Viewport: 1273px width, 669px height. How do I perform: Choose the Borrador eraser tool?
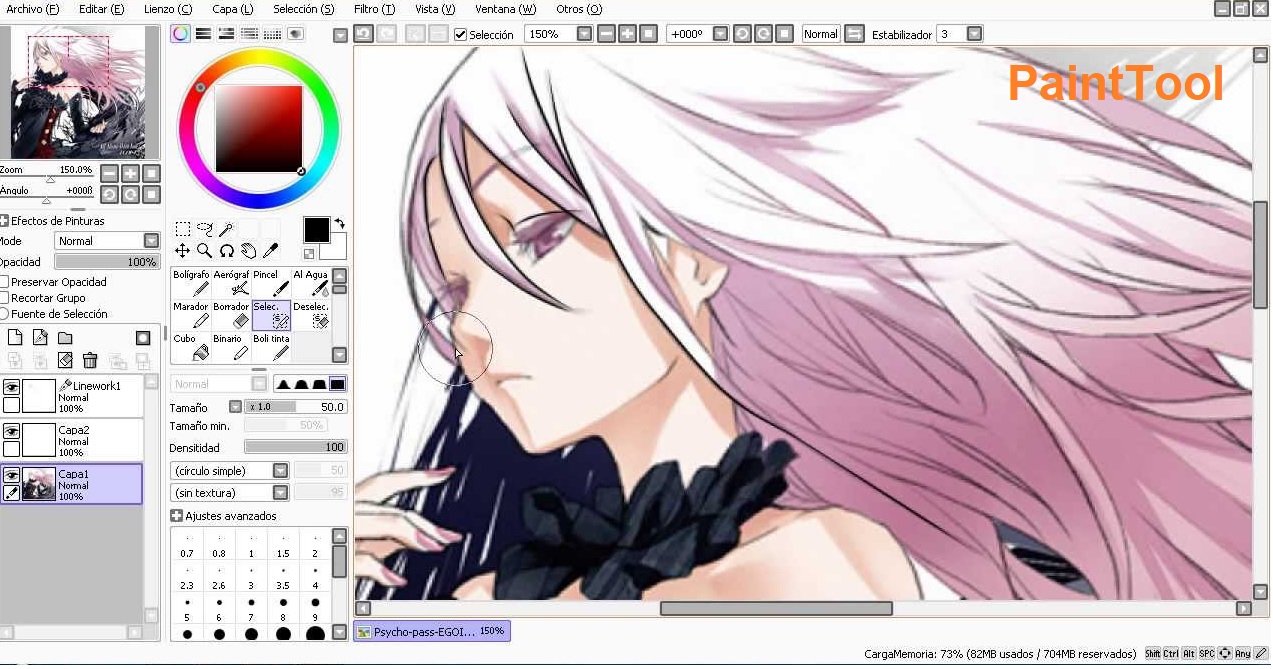tap(231, 315)
